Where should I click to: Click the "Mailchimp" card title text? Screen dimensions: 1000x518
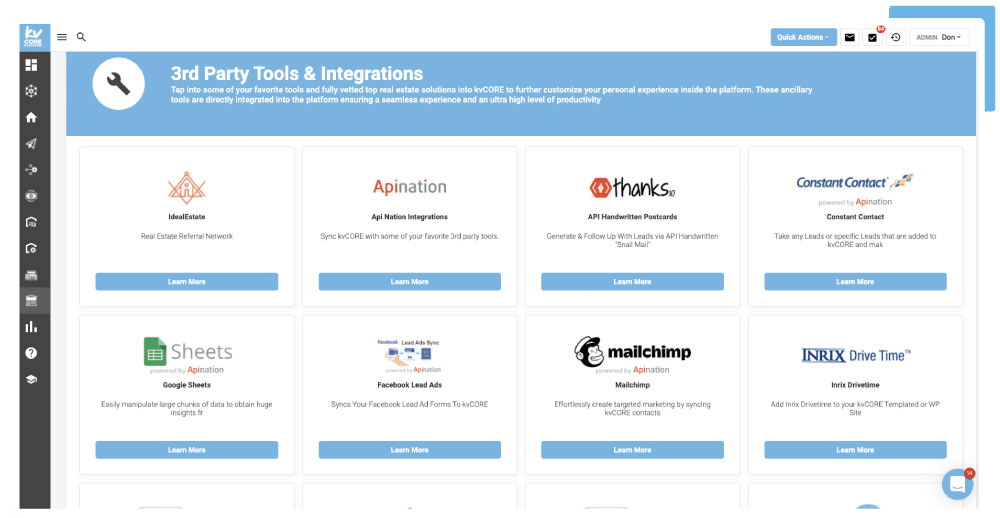632,385
